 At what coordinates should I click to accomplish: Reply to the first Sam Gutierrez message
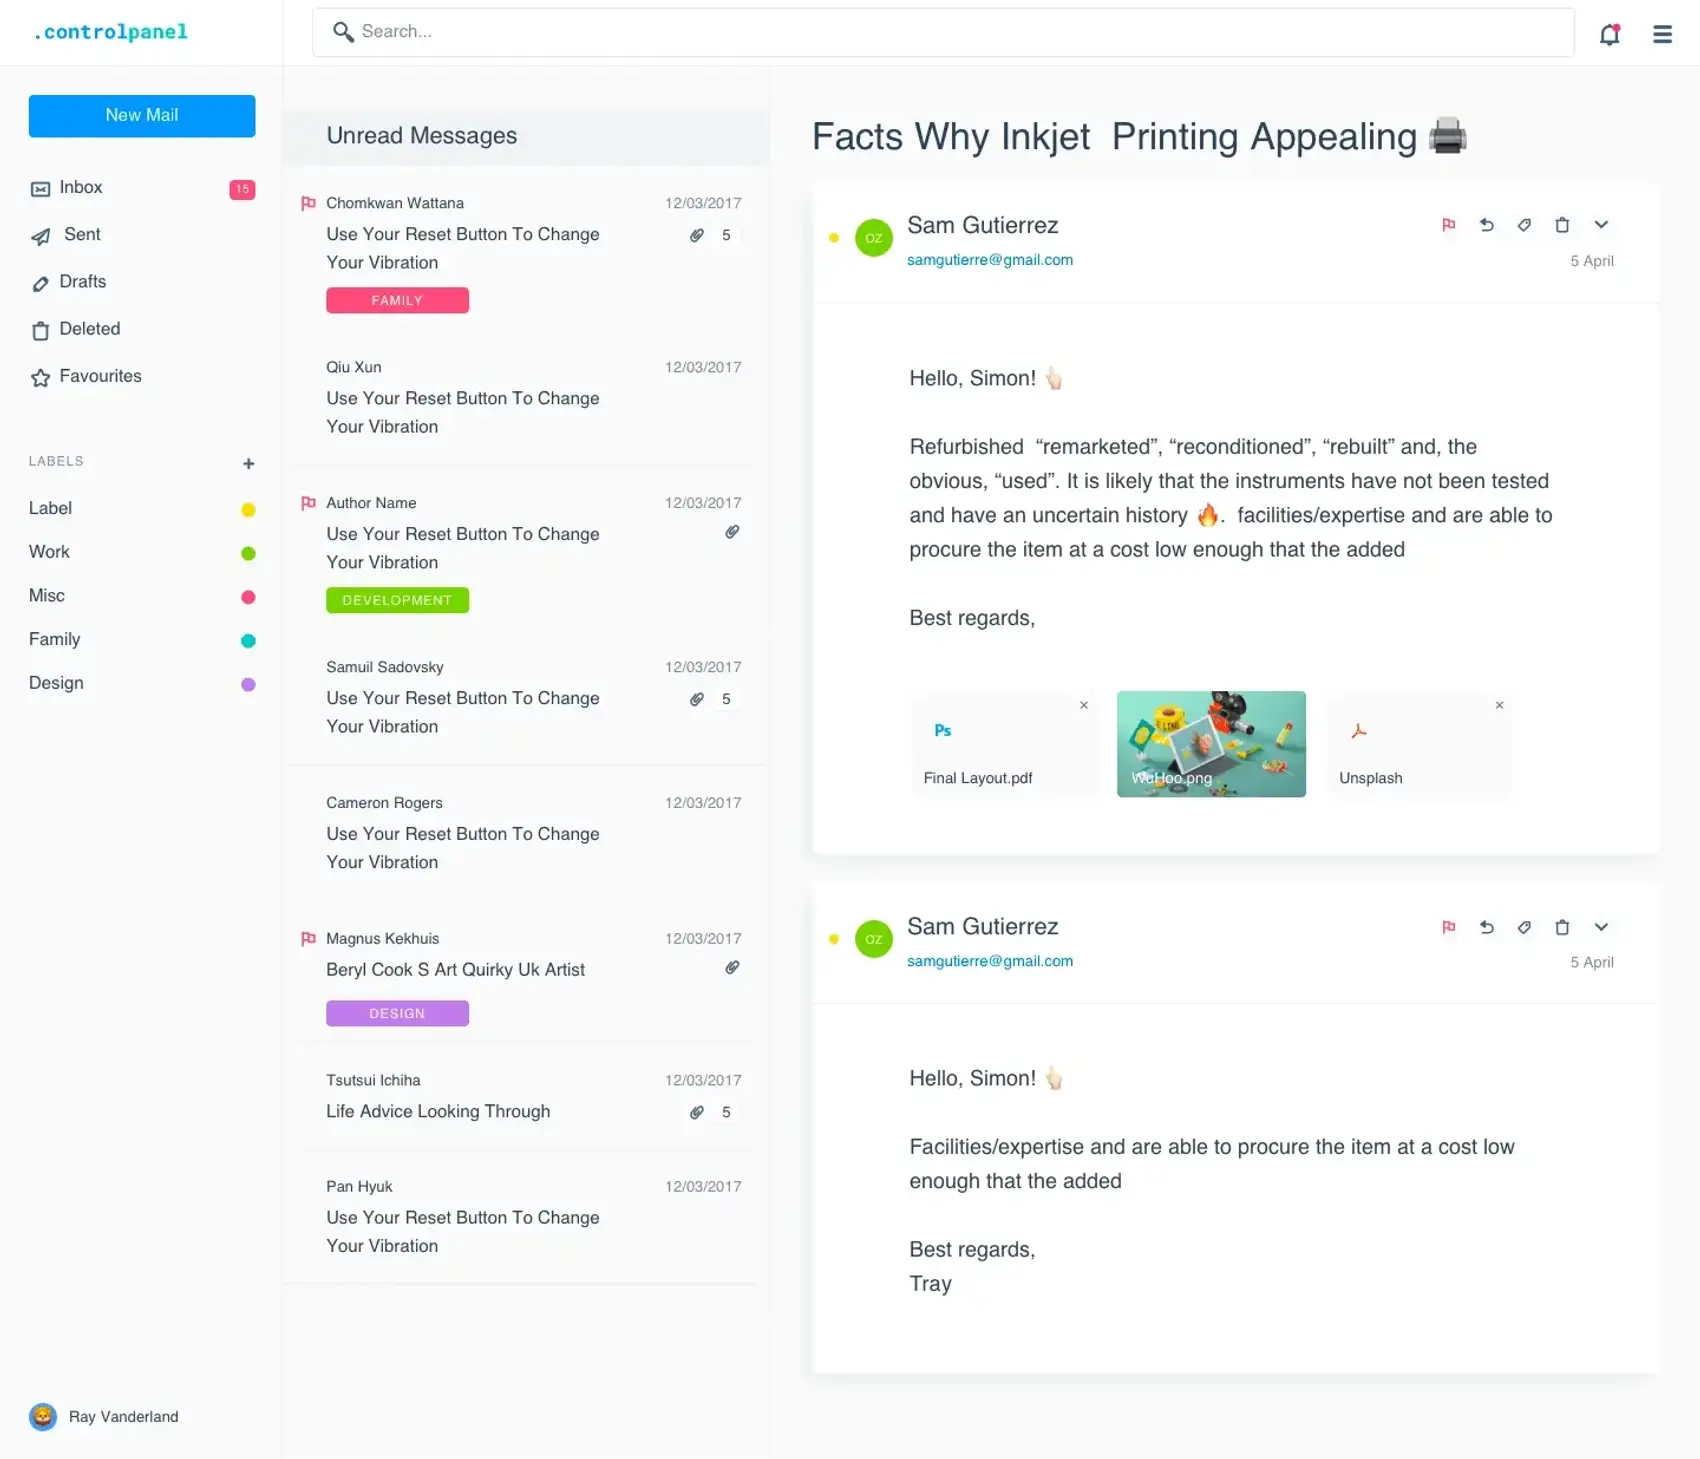click(x=1486, y=225)
